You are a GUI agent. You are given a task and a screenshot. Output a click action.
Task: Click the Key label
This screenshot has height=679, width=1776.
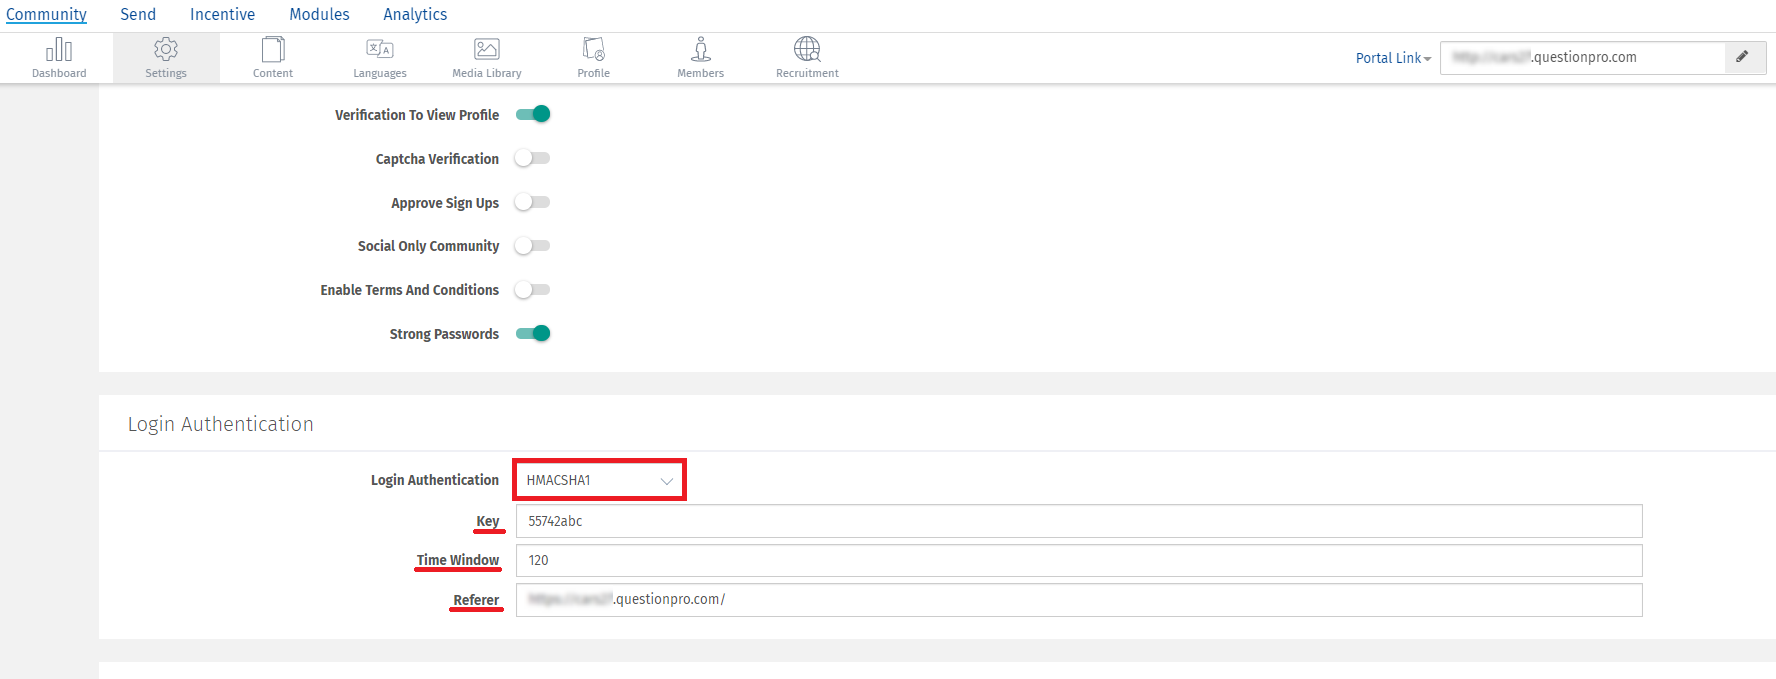pyautogui.click(x=487, y=521)
